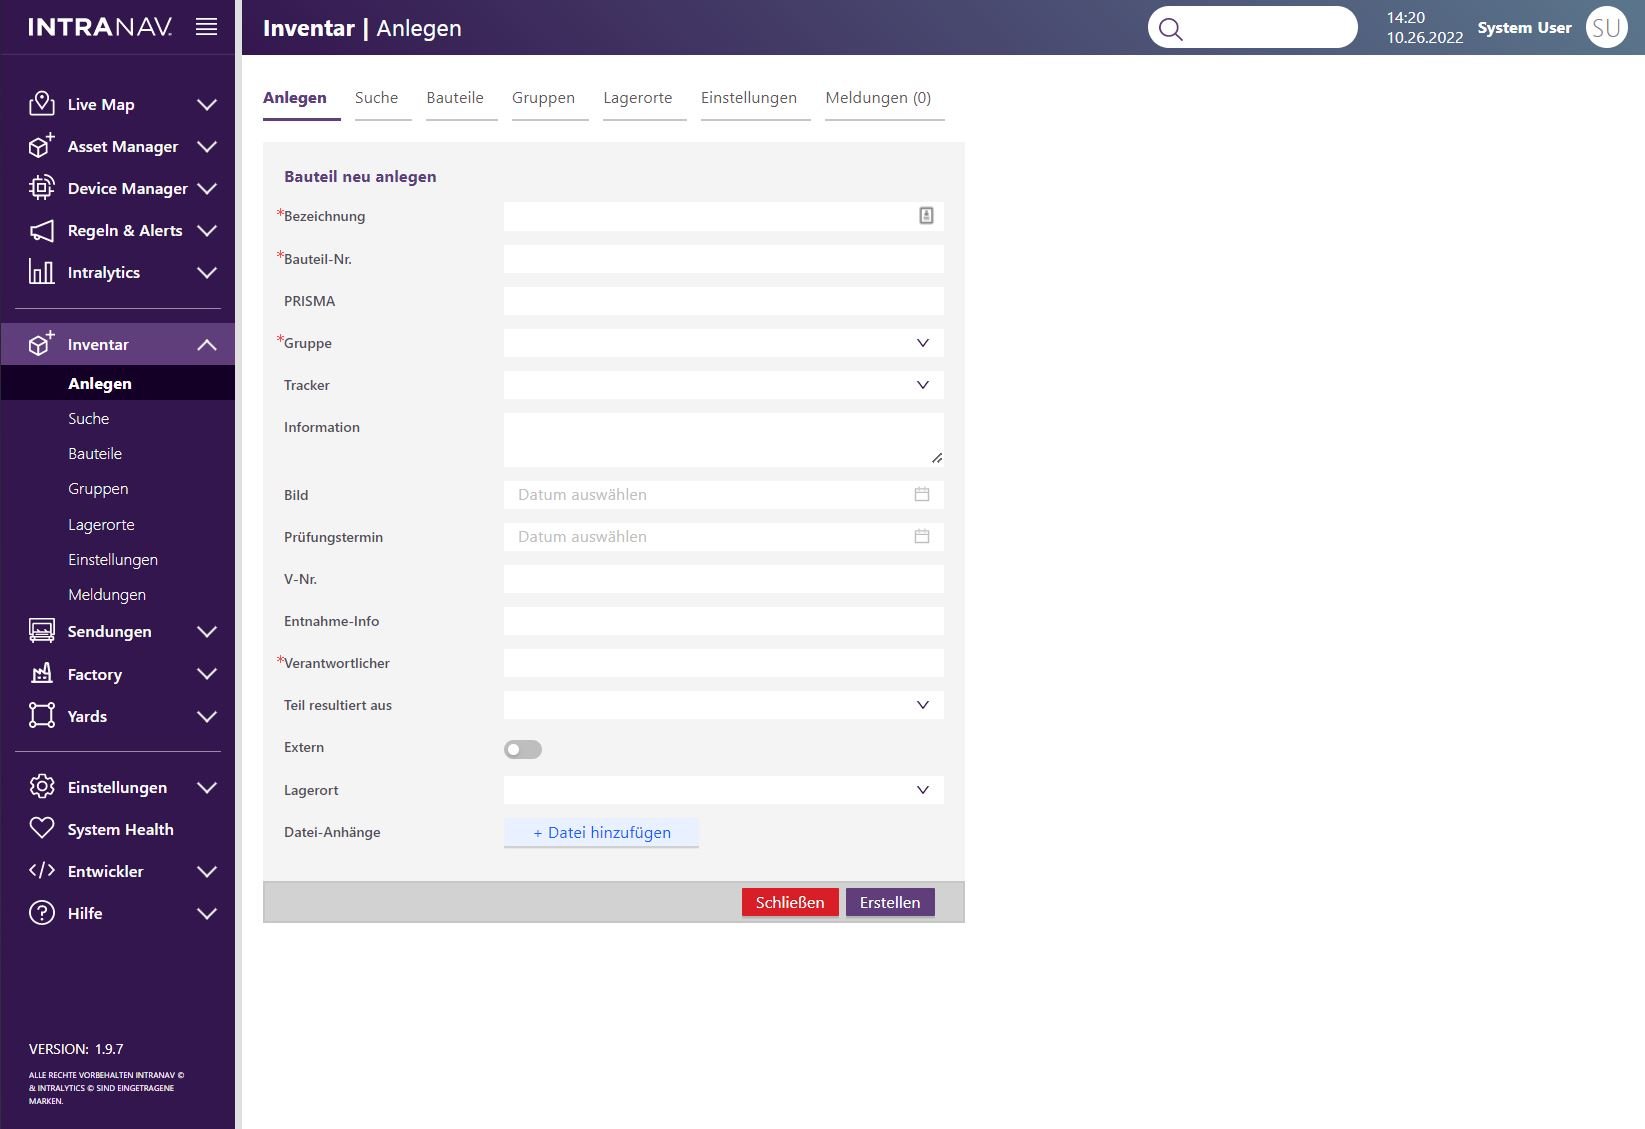Expand the Yards chevron

(x=207, y=716)
